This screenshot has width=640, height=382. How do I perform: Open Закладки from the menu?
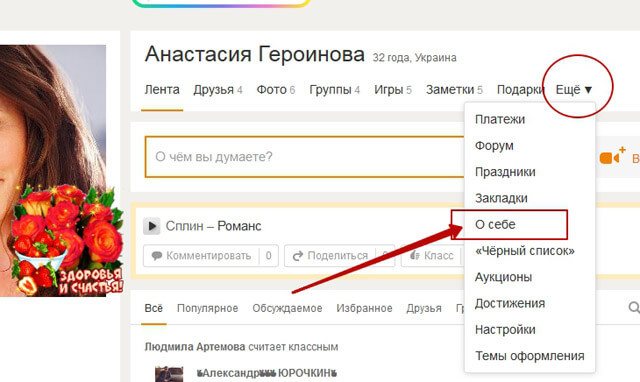point(501,198)
